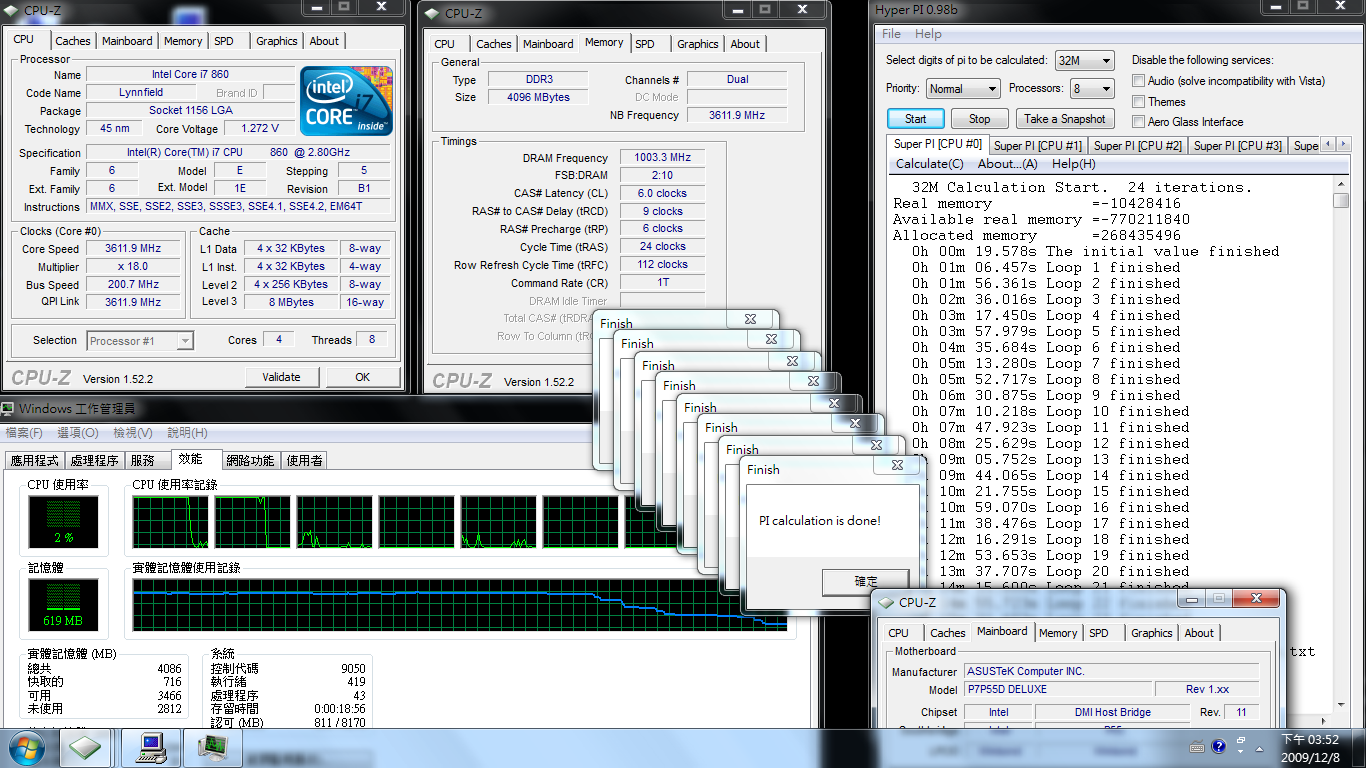The height and width of the screenshot is (768, 1366).
Task: Open the Processors count dropdown
Action: (1092, 89)
